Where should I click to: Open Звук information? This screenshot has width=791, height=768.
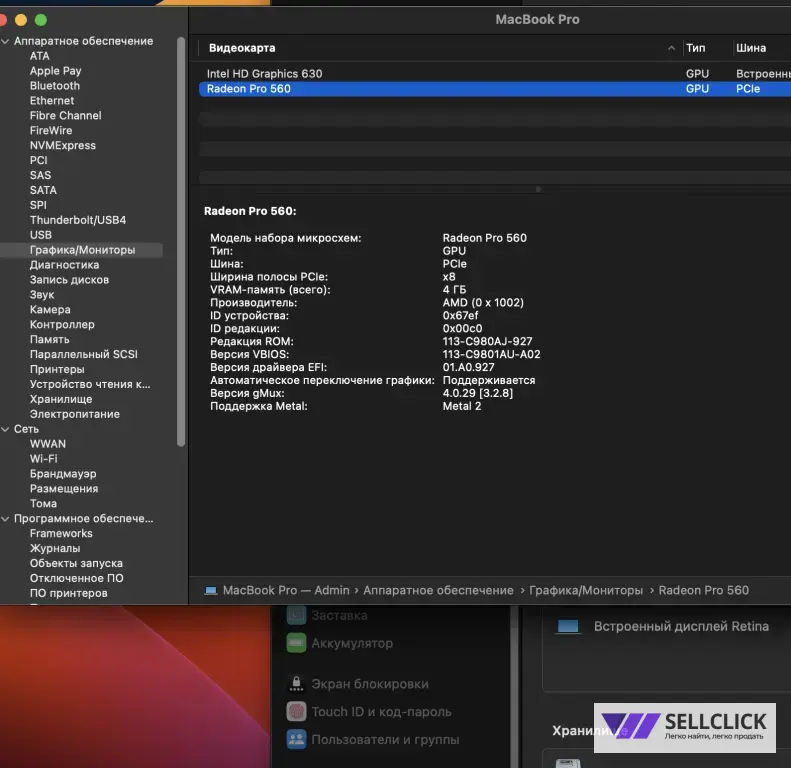click(x=42, y=295)
